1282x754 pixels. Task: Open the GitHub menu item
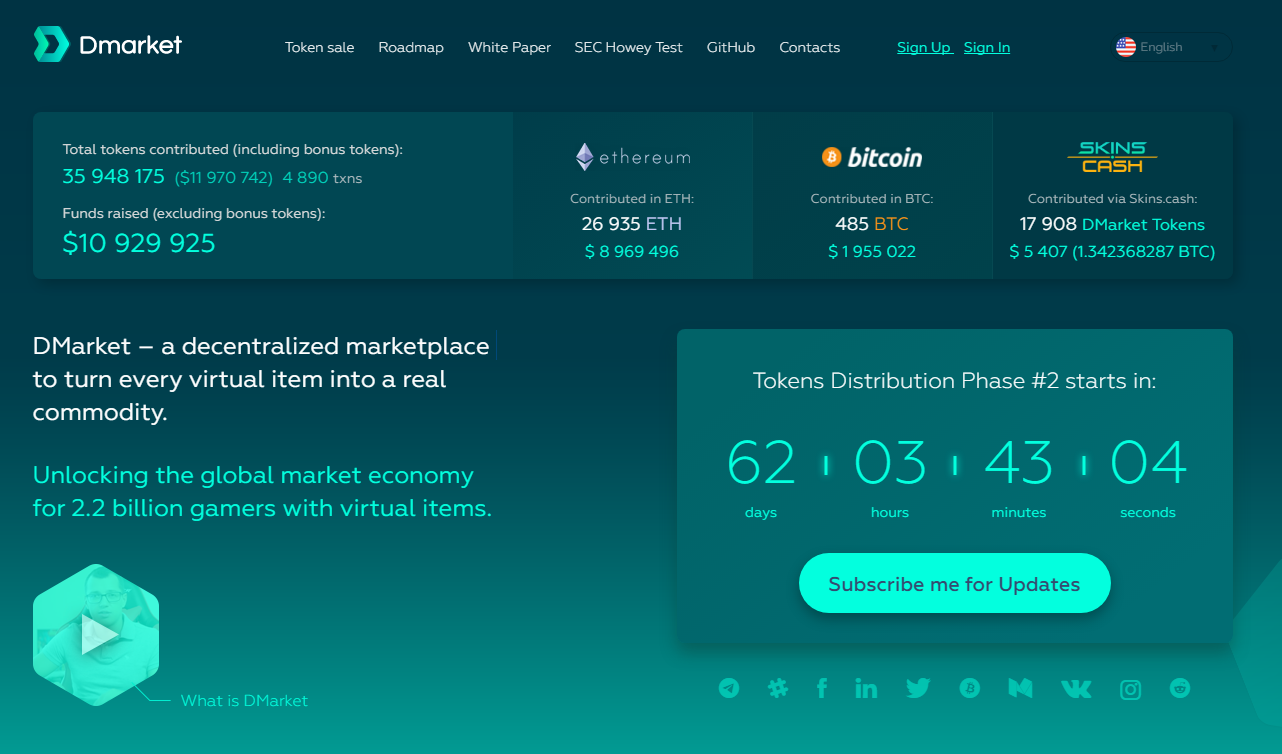(731, 47)
